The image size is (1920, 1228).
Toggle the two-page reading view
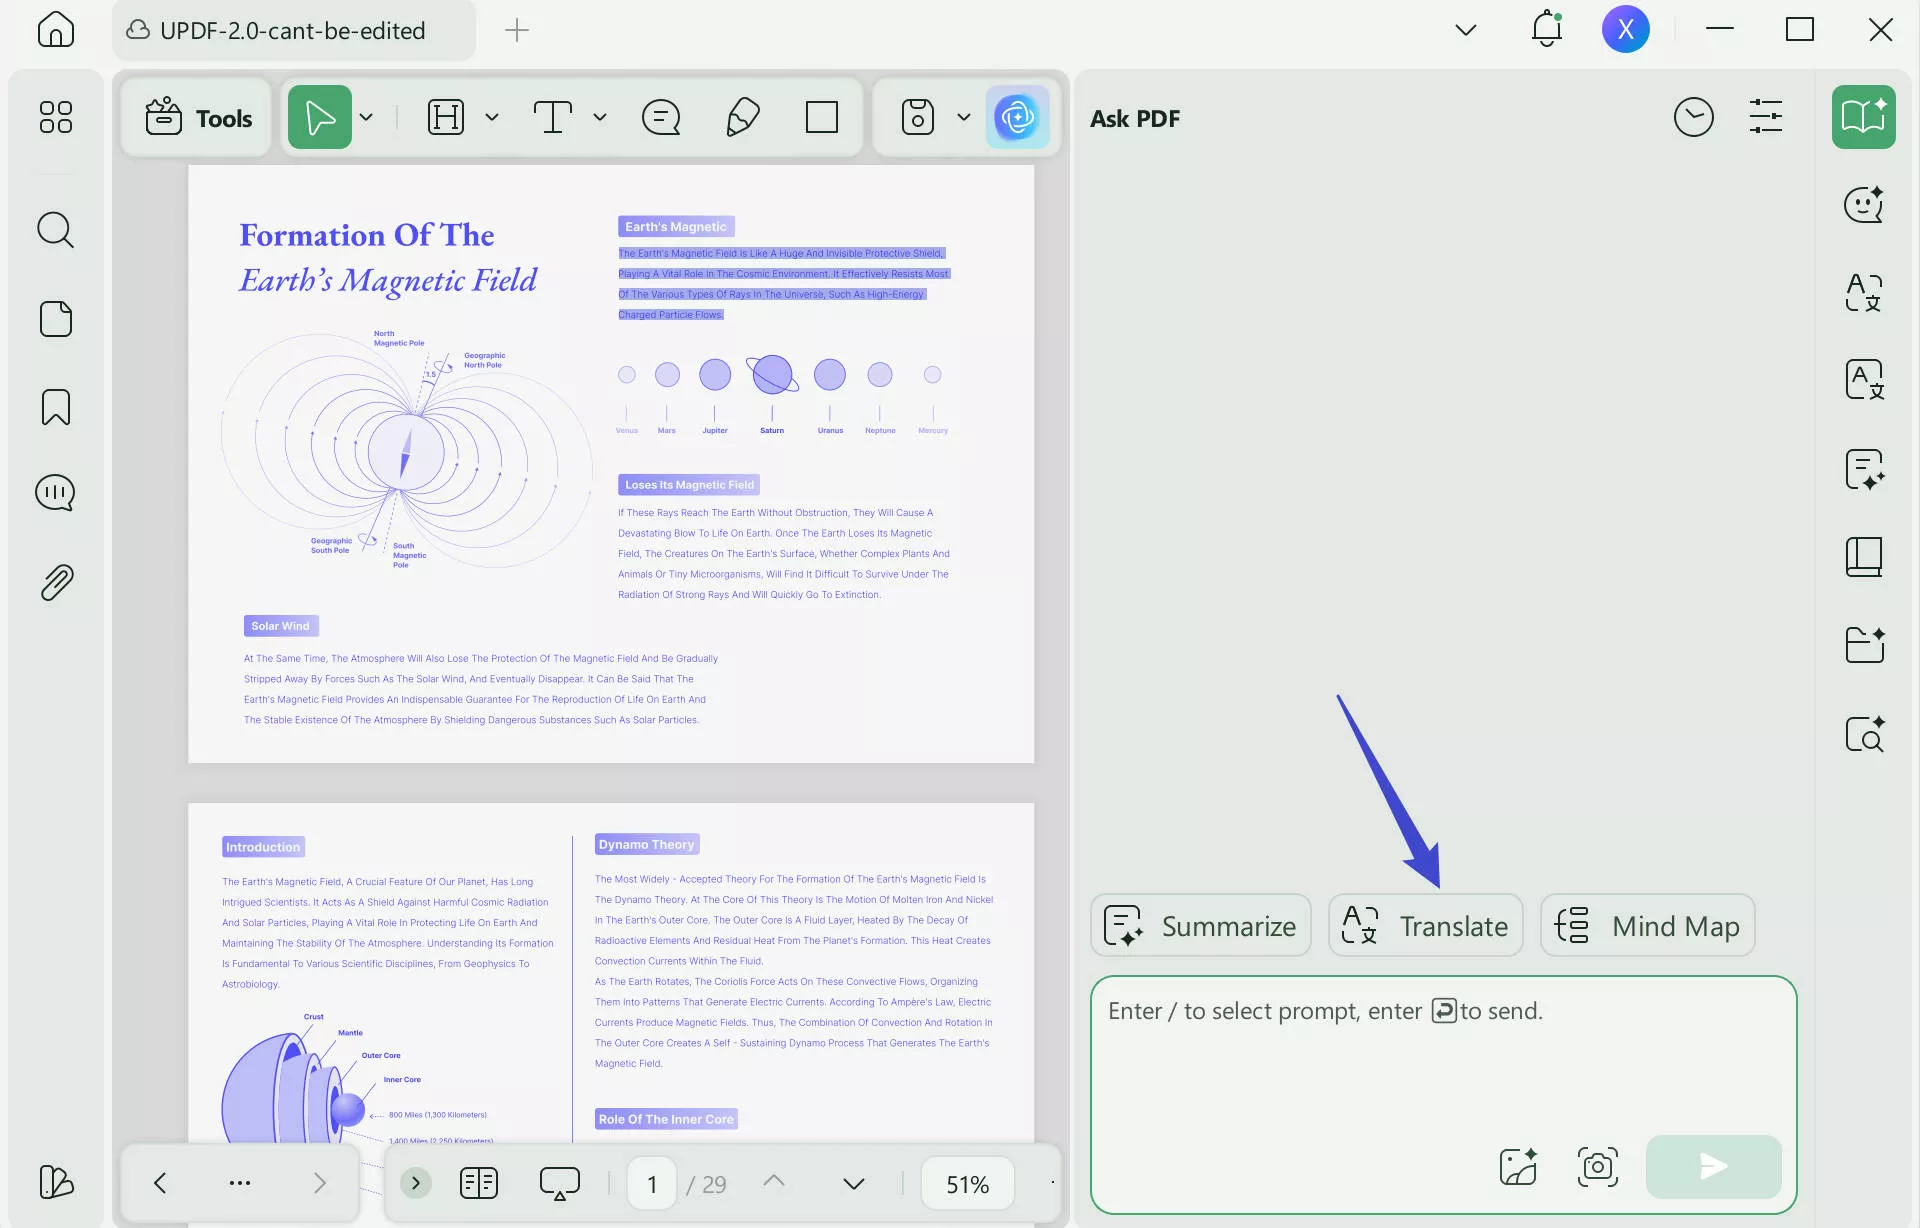click(479, 1183)
